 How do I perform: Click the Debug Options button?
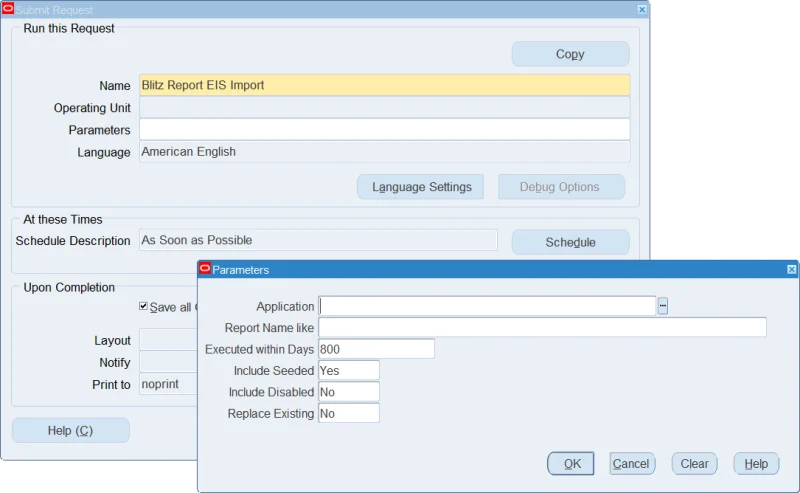pos(561,187)
